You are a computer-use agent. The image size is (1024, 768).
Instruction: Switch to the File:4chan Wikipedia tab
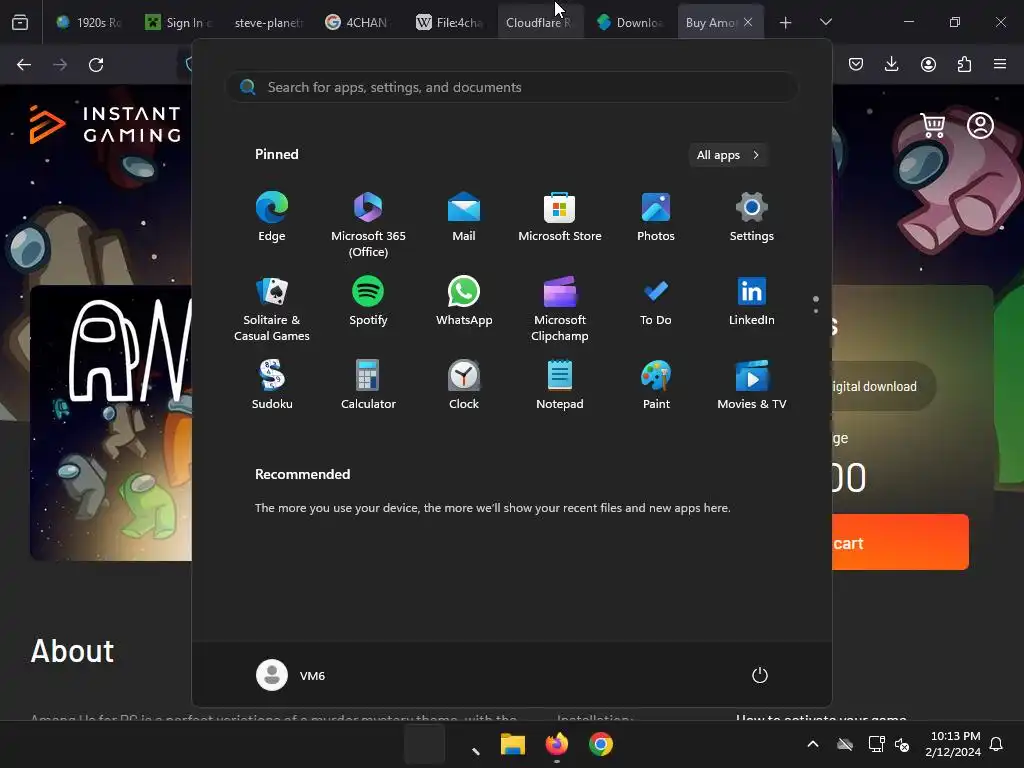(449, 22)
